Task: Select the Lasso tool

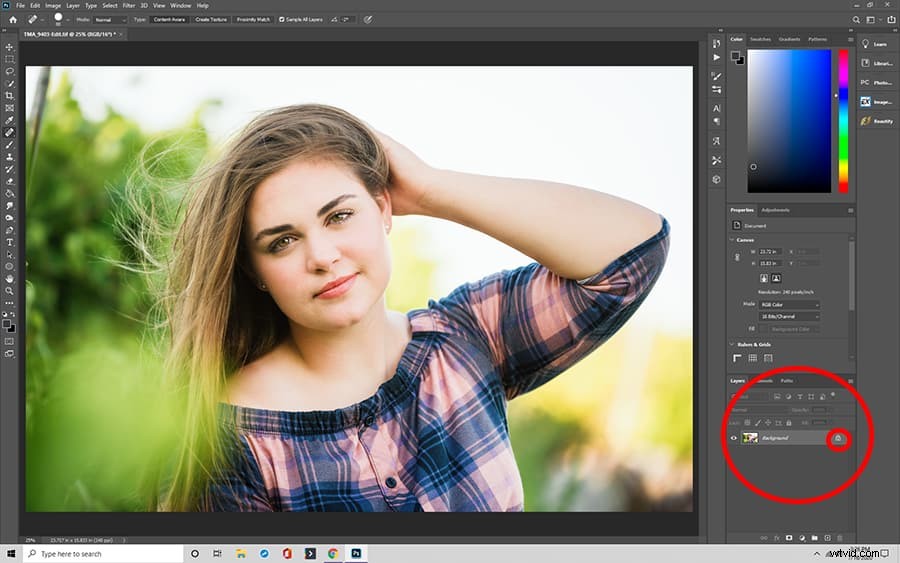Action: [x=9, y=71]
